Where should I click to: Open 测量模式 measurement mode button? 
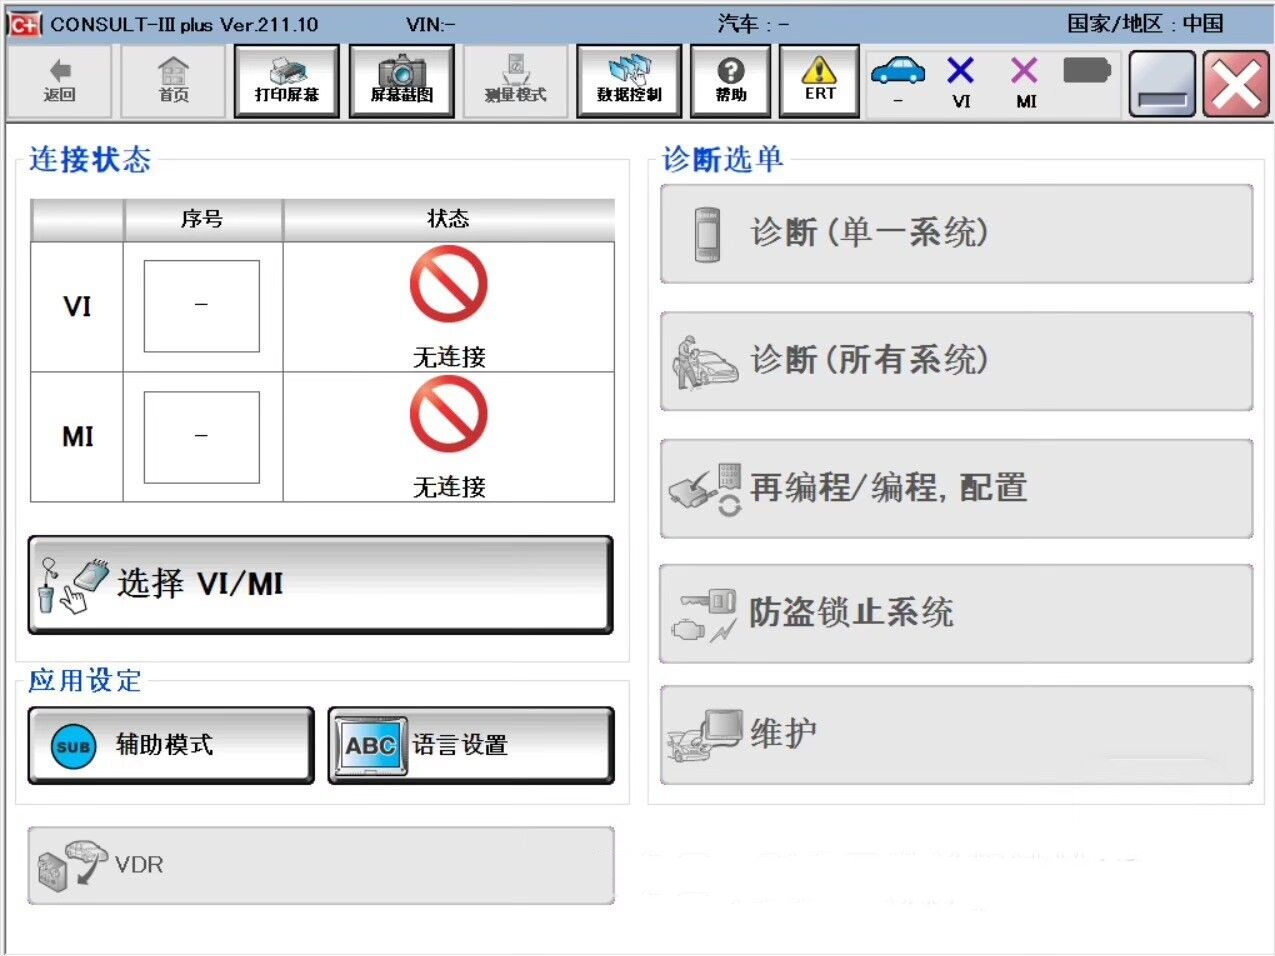[x=516, y=82]
